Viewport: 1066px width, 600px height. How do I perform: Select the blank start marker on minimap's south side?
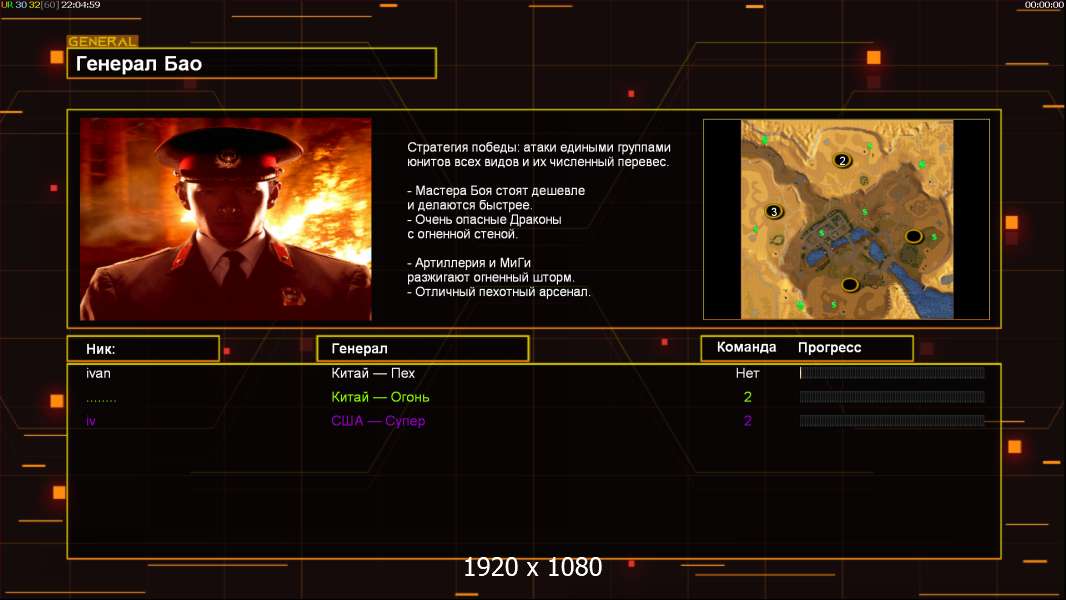point(849,285)
